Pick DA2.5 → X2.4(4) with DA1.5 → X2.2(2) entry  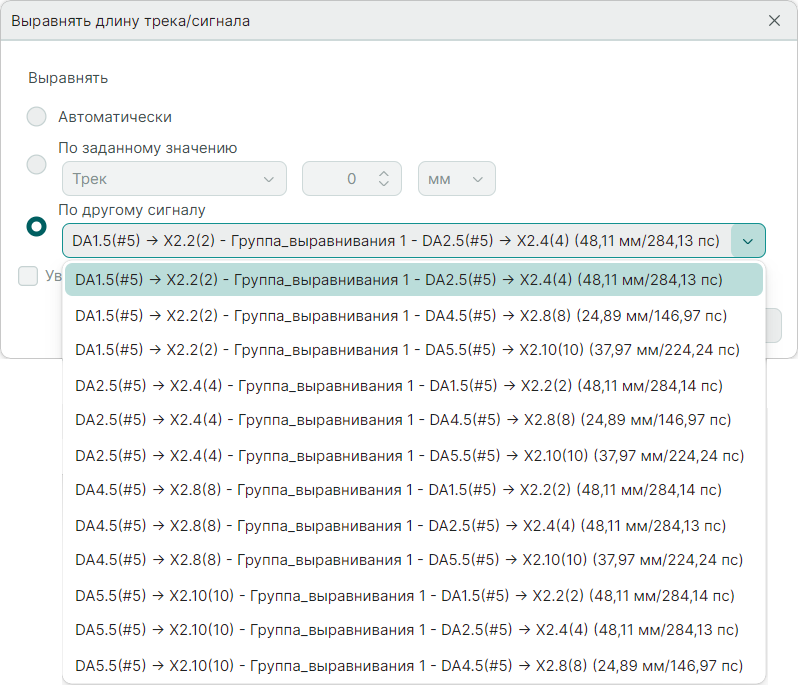point(398,386)
